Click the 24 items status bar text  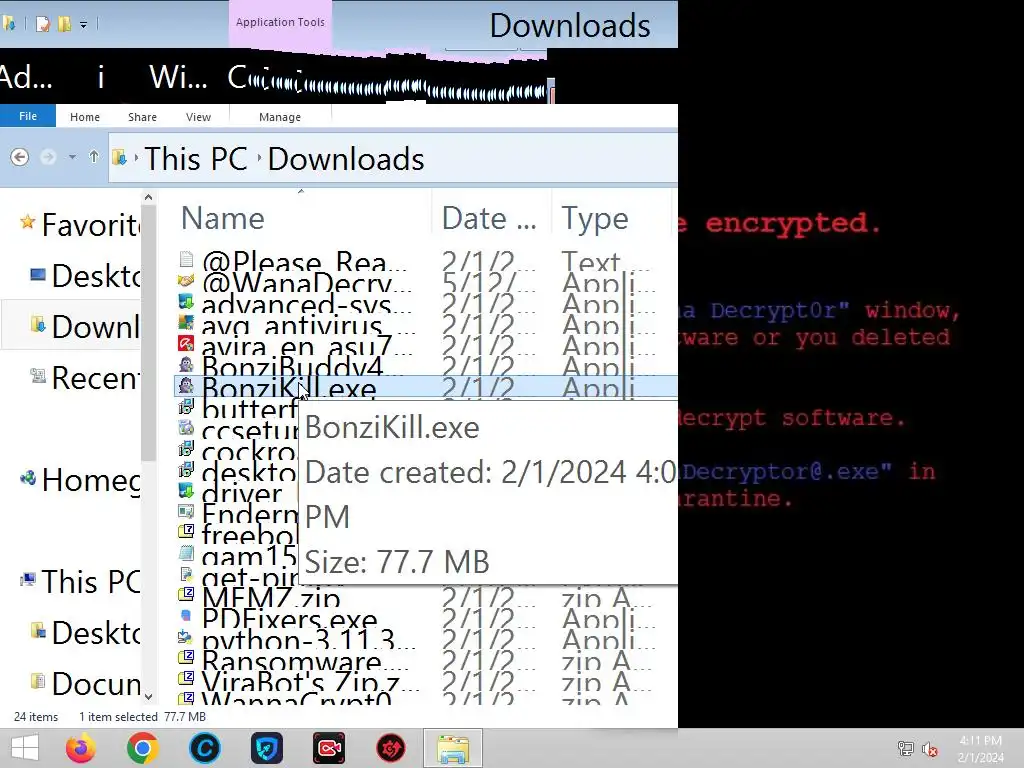pyautogui.click(x=36, y=717)
